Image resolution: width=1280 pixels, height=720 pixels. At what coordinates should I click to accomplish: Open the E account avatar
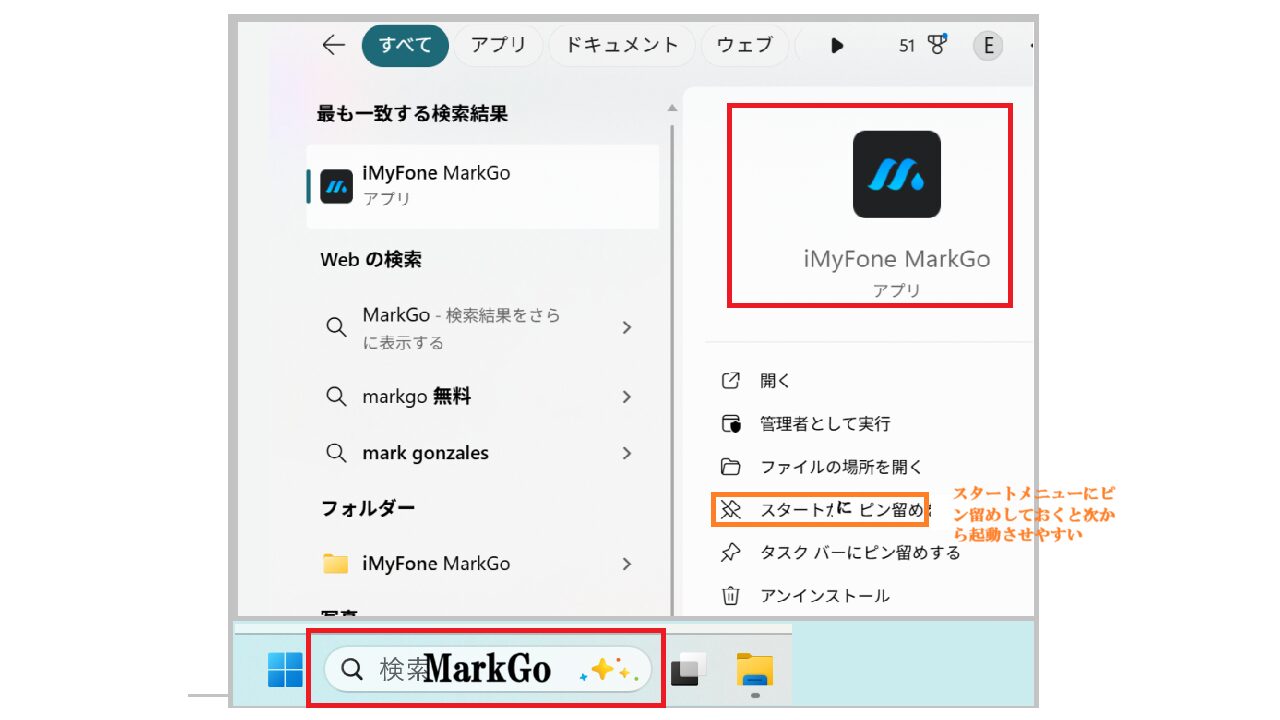point(988,45)
